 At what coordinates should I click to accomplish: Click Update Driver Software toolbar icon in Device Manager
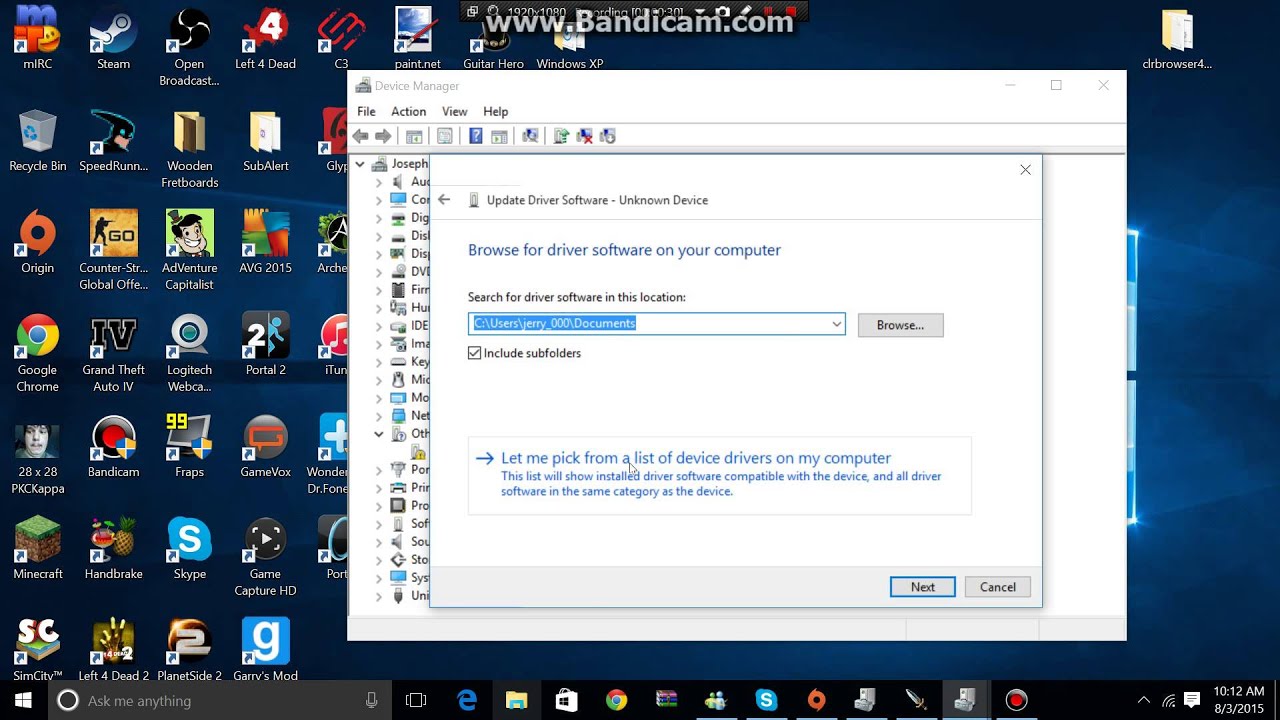tap(561, 136)
